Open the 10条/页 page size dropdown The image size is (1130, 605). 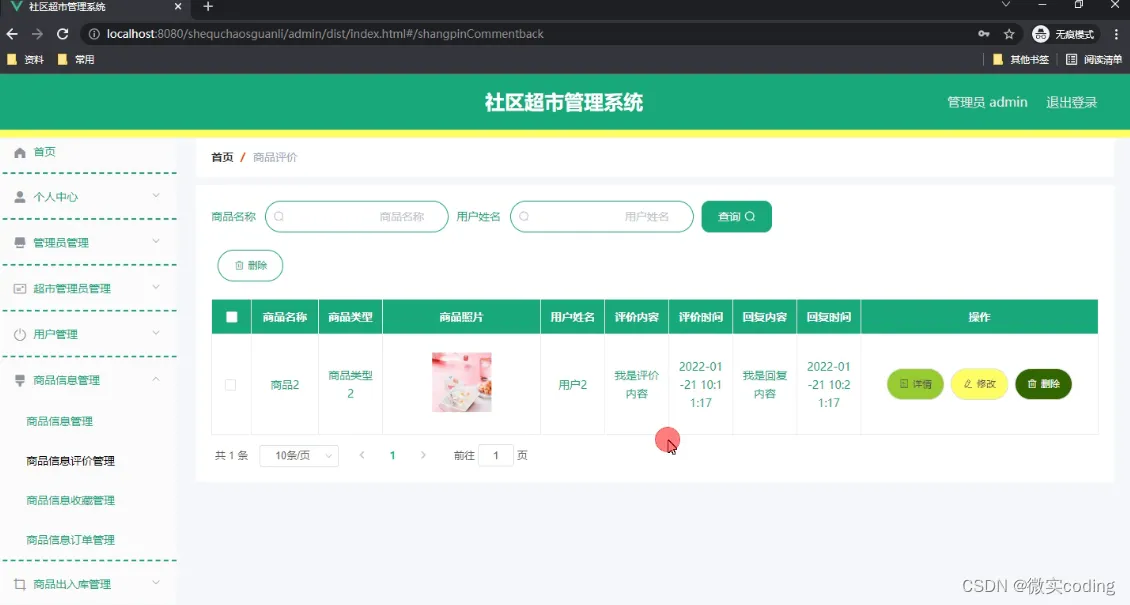[298, 455]
